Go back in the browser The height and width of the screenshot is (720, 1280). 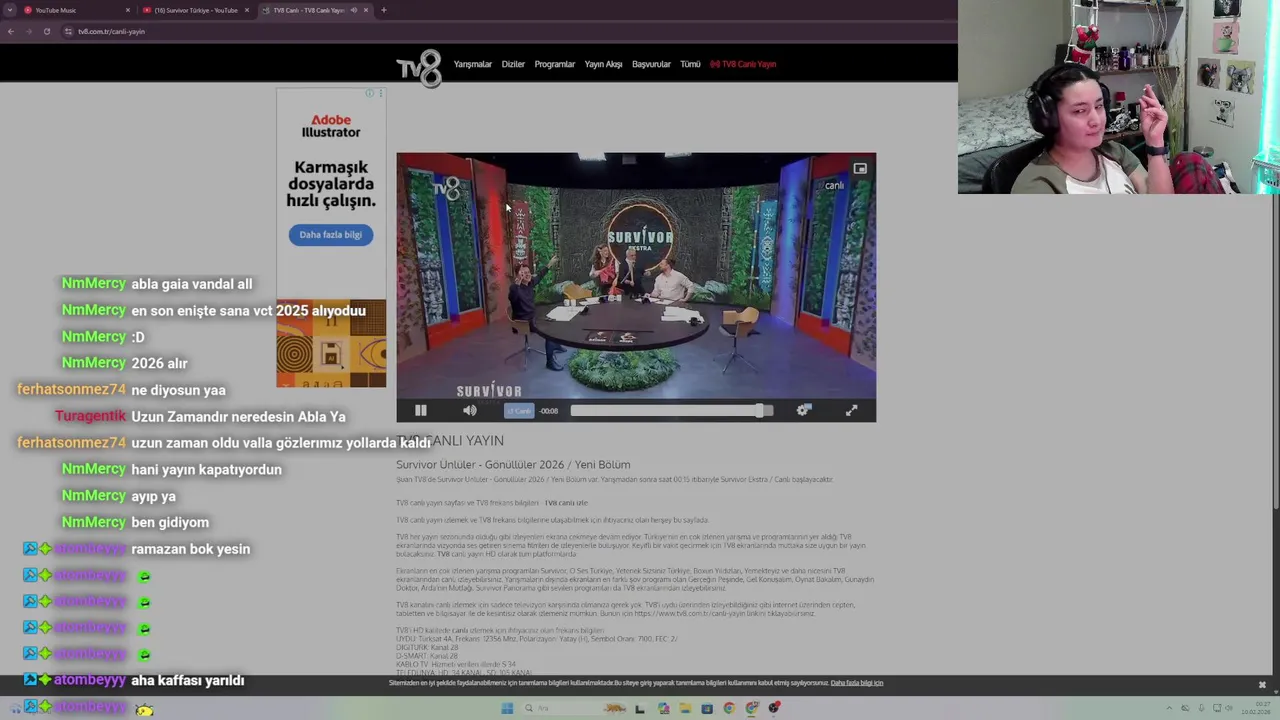(x=11, y=31)
